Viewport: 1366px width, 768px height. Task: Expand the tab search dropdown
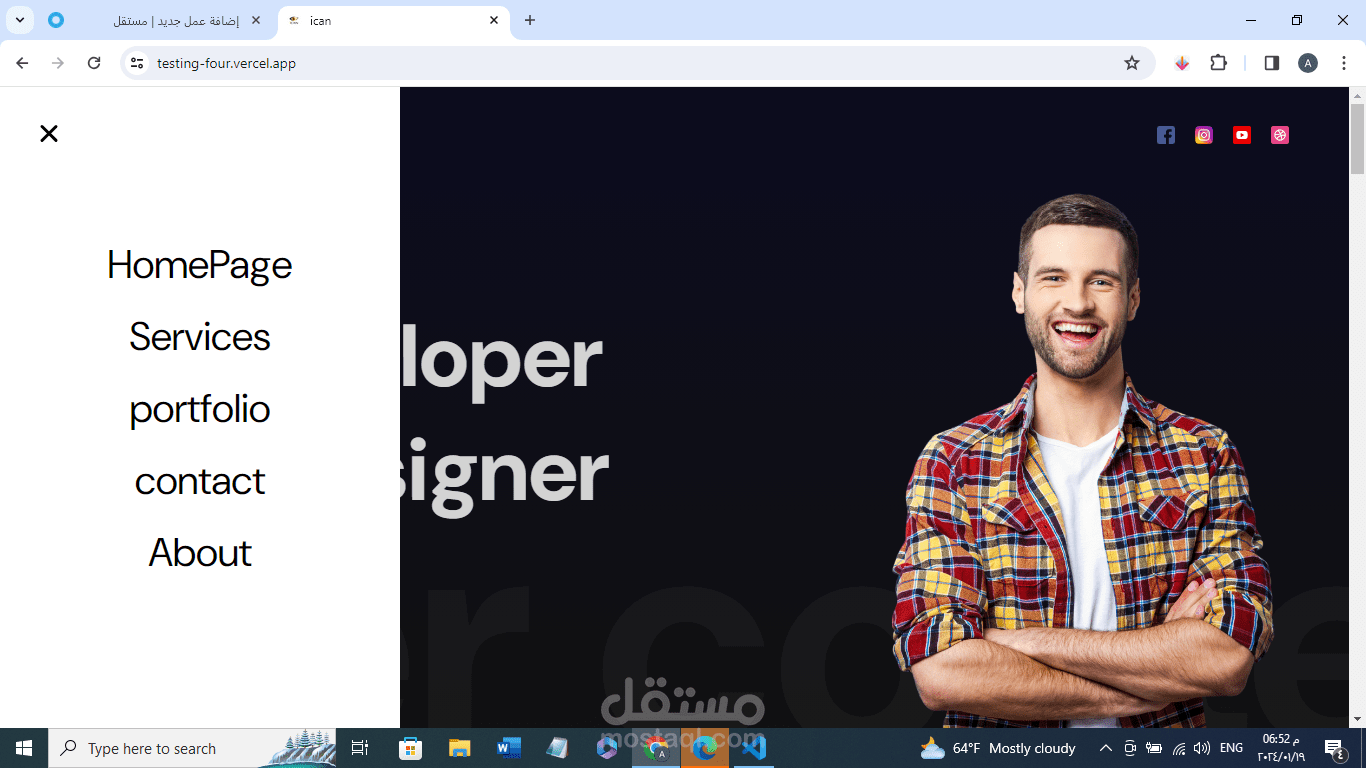point(19,20)
